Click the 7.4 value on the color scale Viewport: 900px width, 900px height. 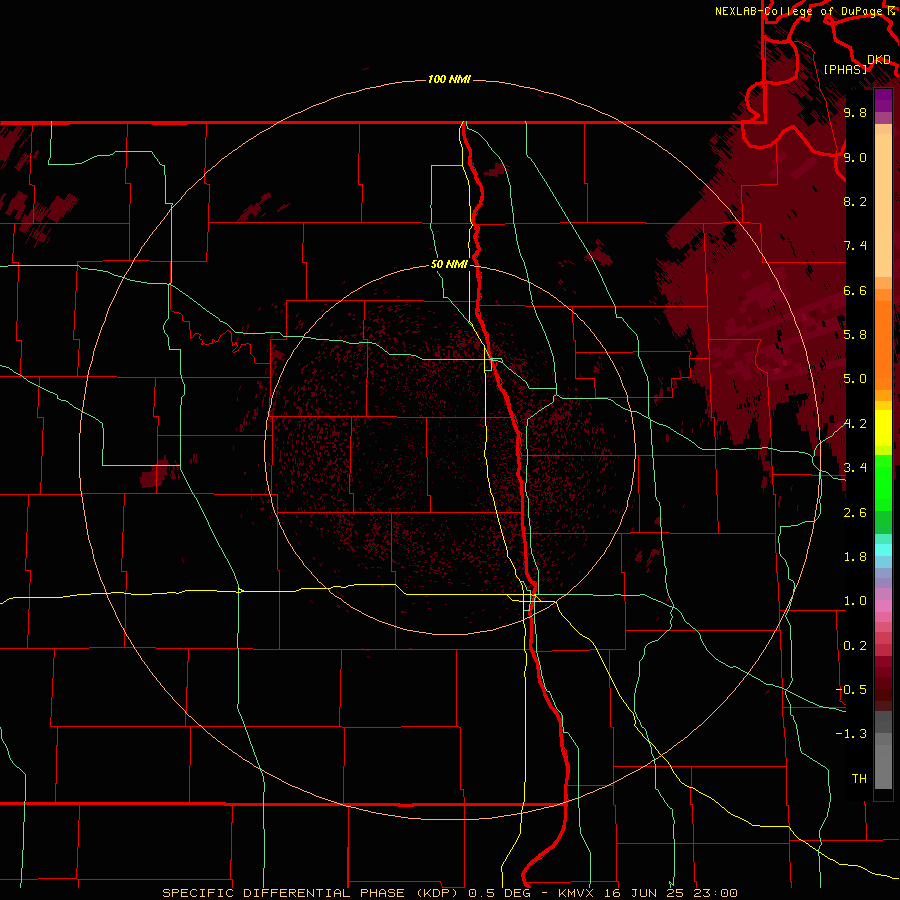coord(855,246)
